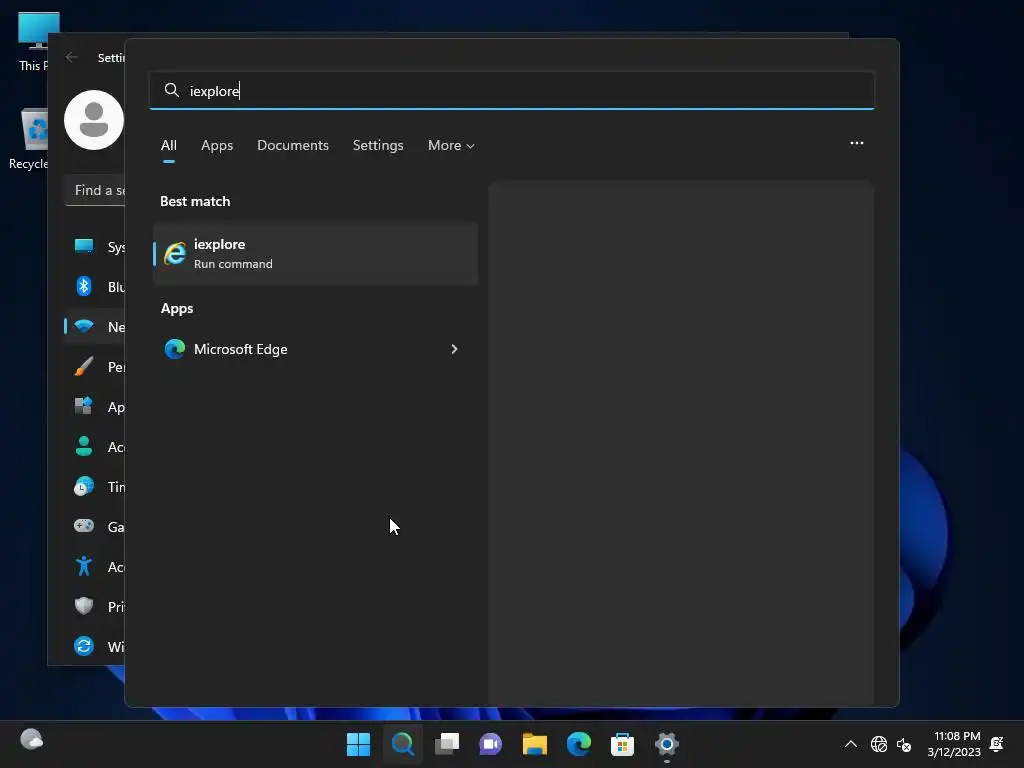Switch to the All search tab
The height and width of the screenshot is (768, 1024).
pos(168,146)
